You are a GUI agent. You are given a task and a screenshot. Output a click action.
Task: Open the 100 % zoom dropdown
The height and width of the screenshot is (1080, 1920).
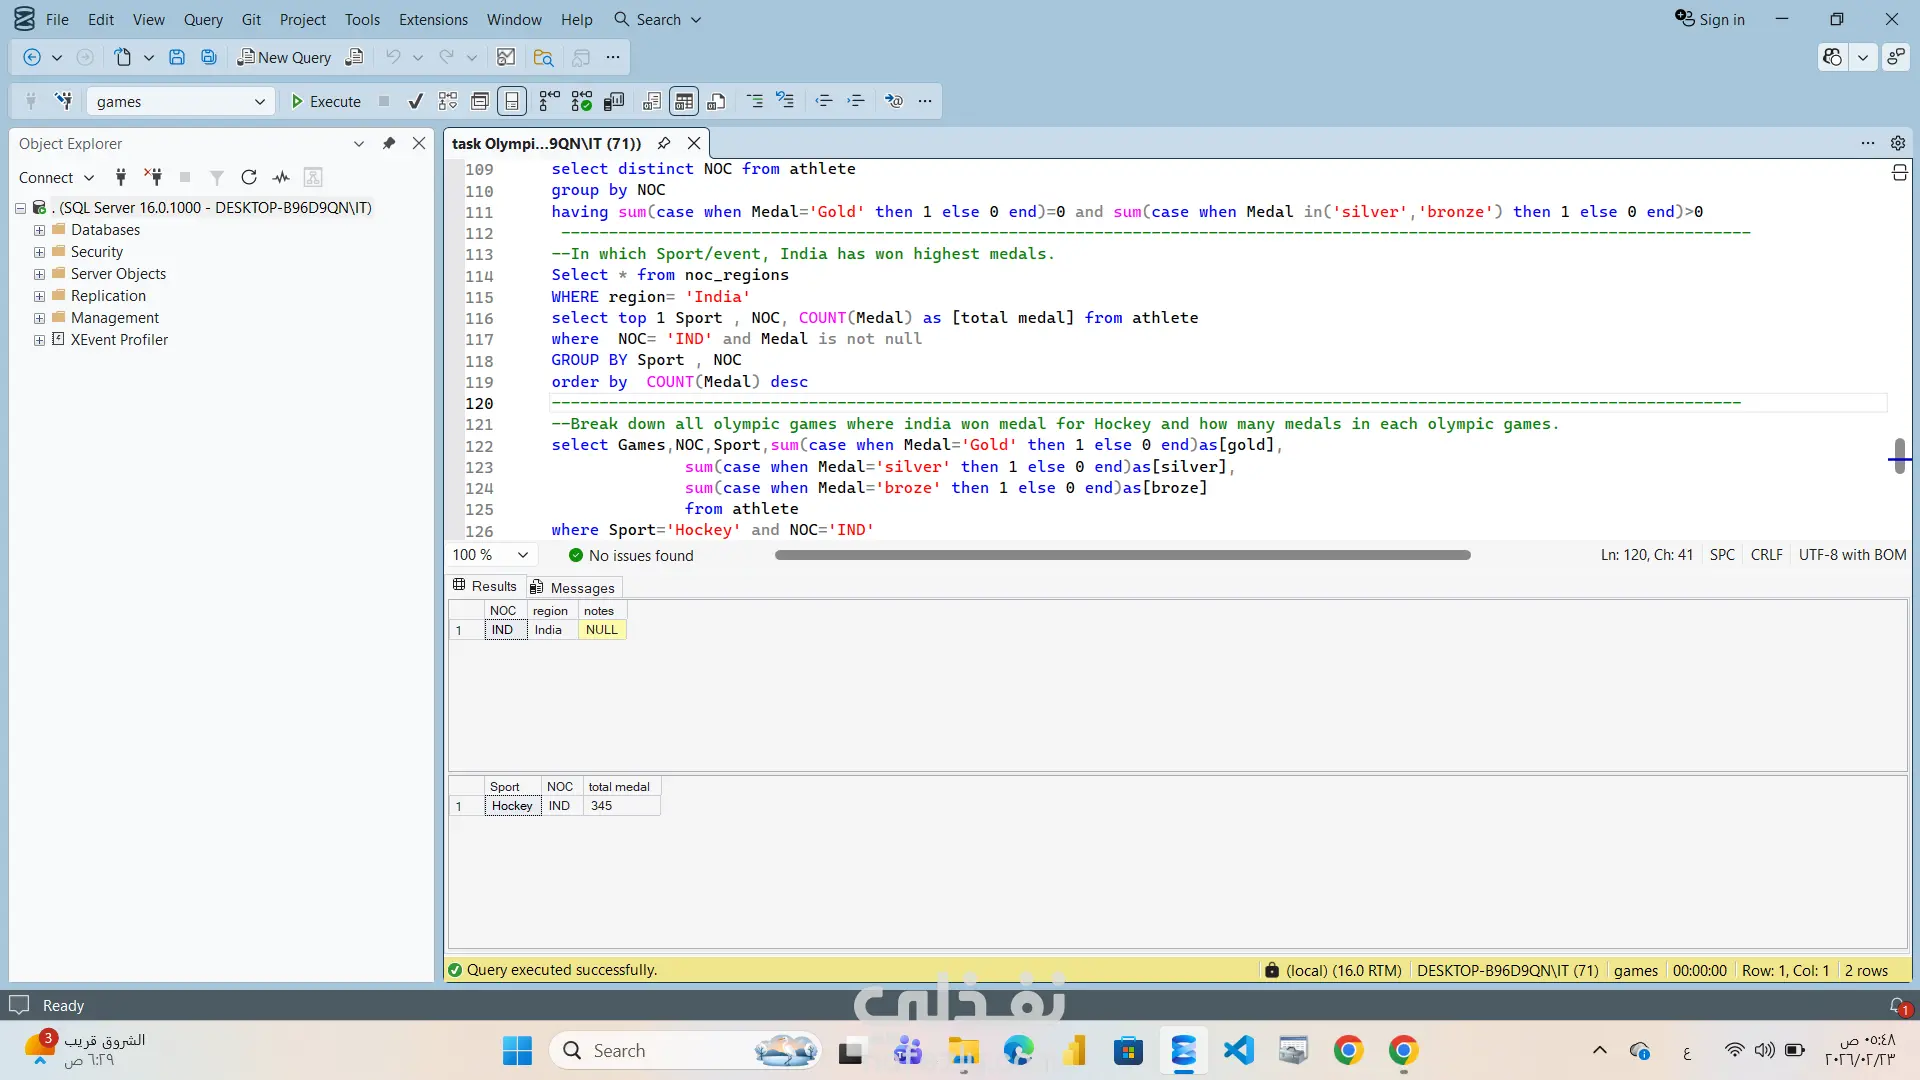coord(522,555)
